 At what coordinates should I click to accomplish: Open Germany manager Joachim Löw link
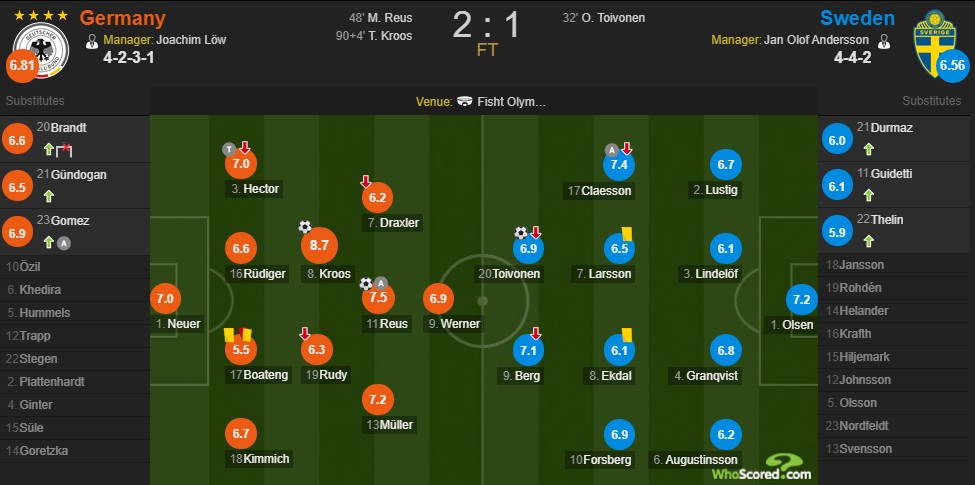click(x=150, y=41)
